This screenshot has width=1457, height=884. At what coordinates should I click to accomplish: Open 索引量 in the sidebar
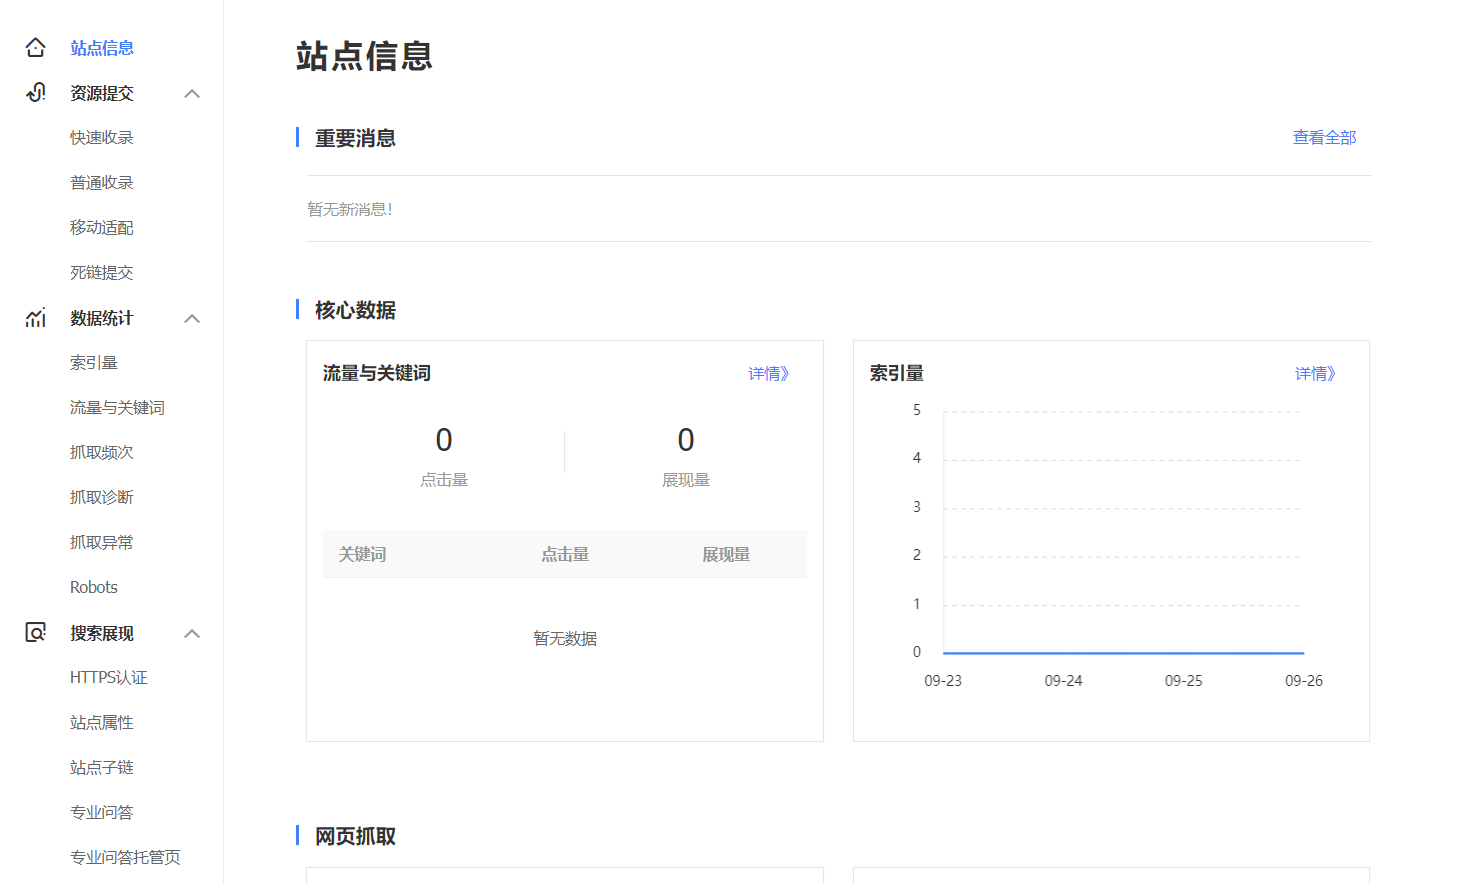tap(94, 363)
